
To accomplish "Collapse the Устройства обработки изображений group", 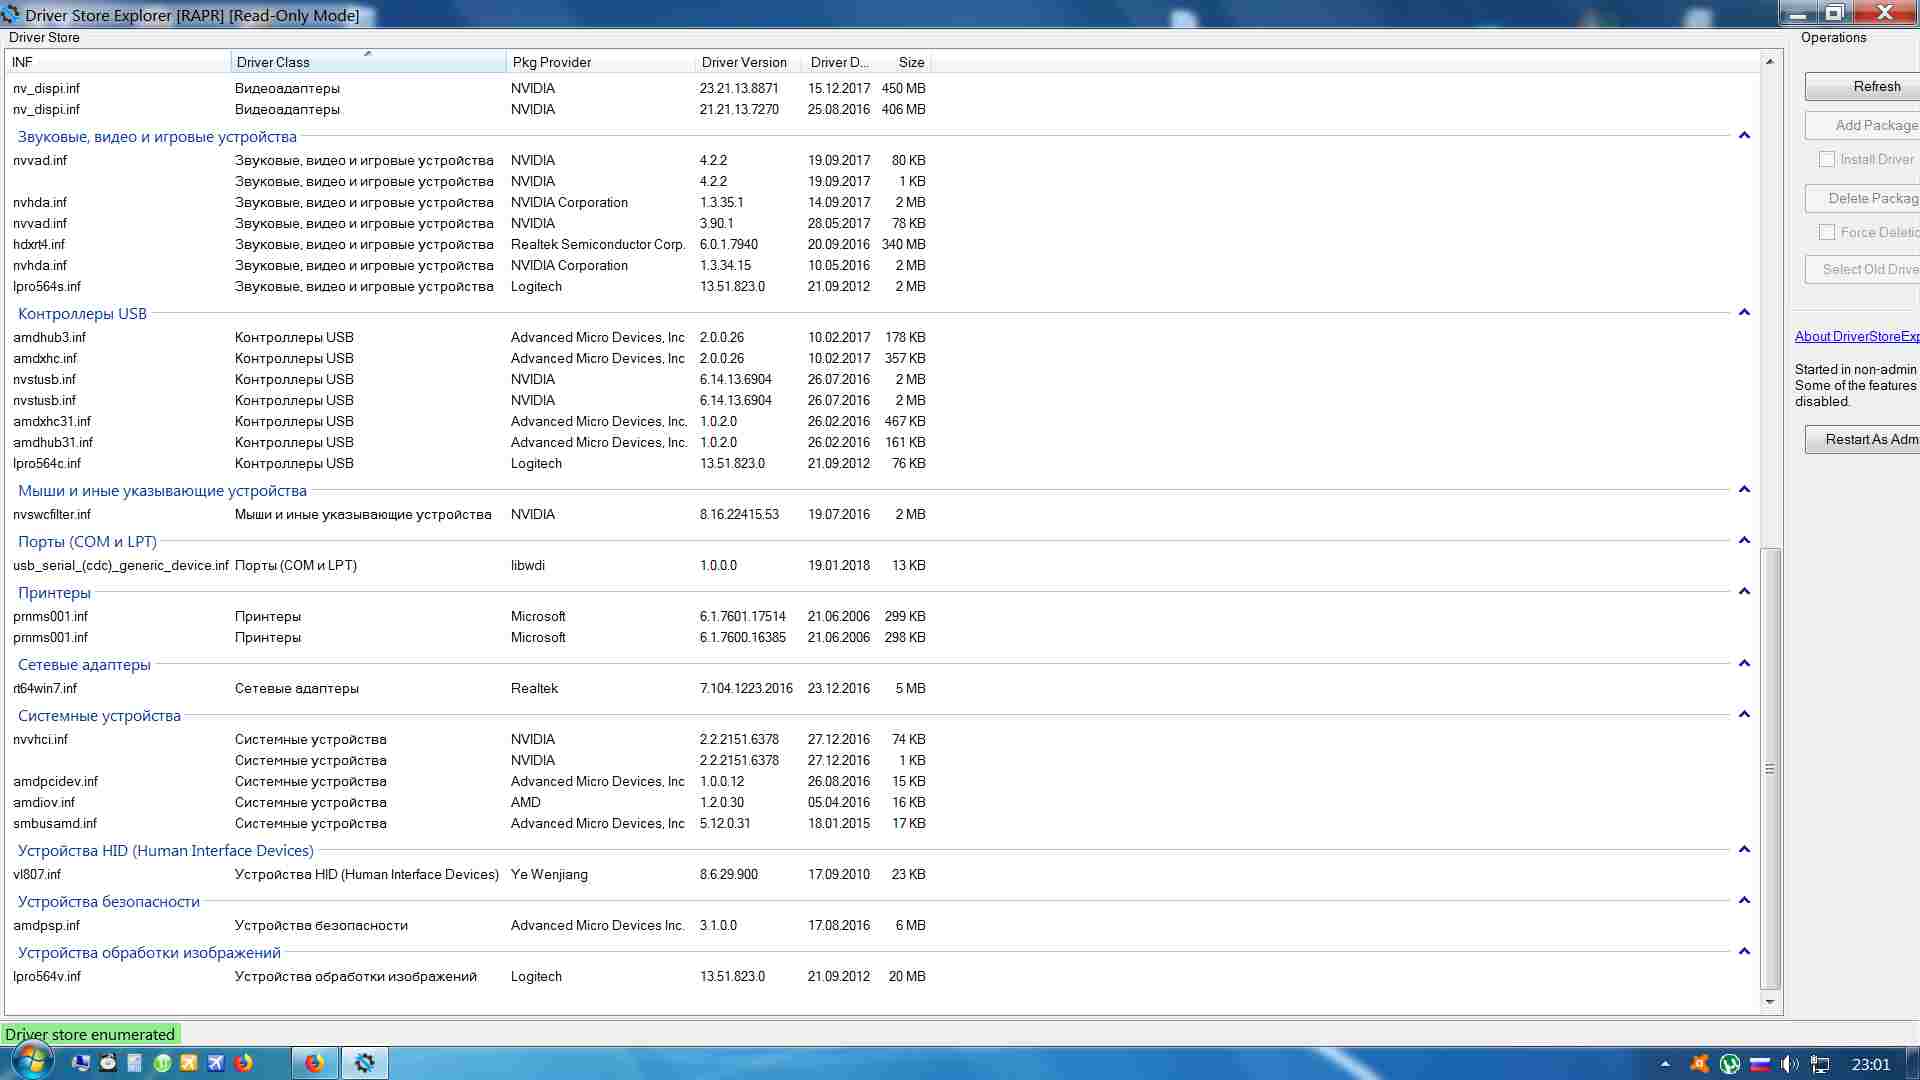I will point(1744,952).
